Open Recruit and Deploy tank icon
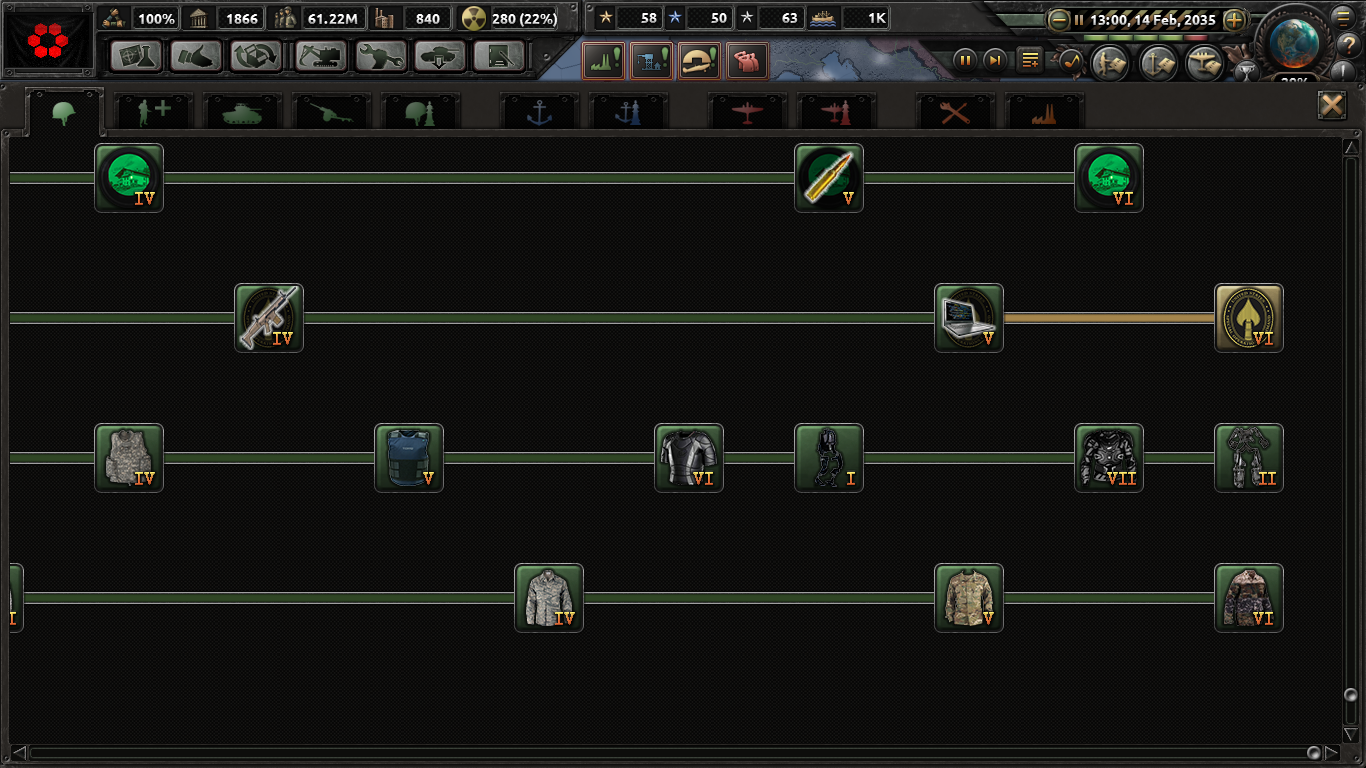The width and height of the screenshot is (1366, 768). click(440, 56)
